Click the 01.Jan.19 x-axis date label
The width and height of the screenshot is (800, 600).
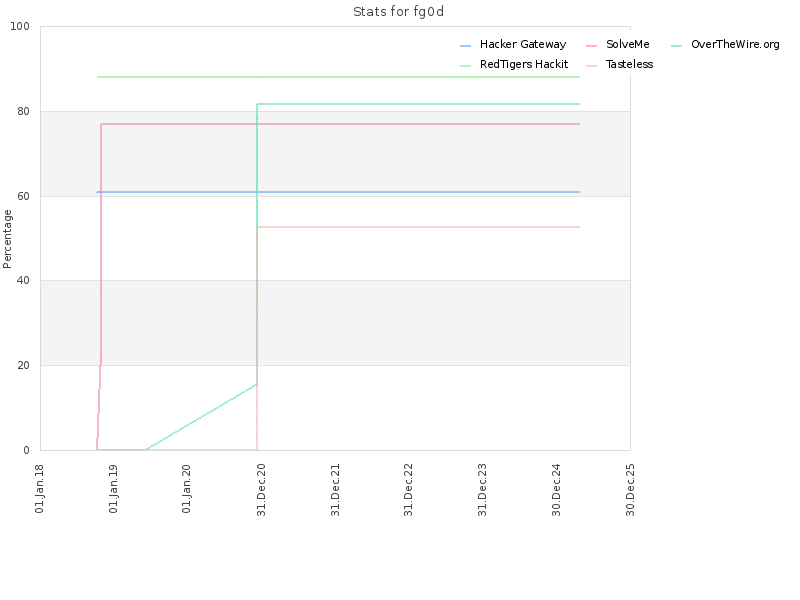[113, 489]
